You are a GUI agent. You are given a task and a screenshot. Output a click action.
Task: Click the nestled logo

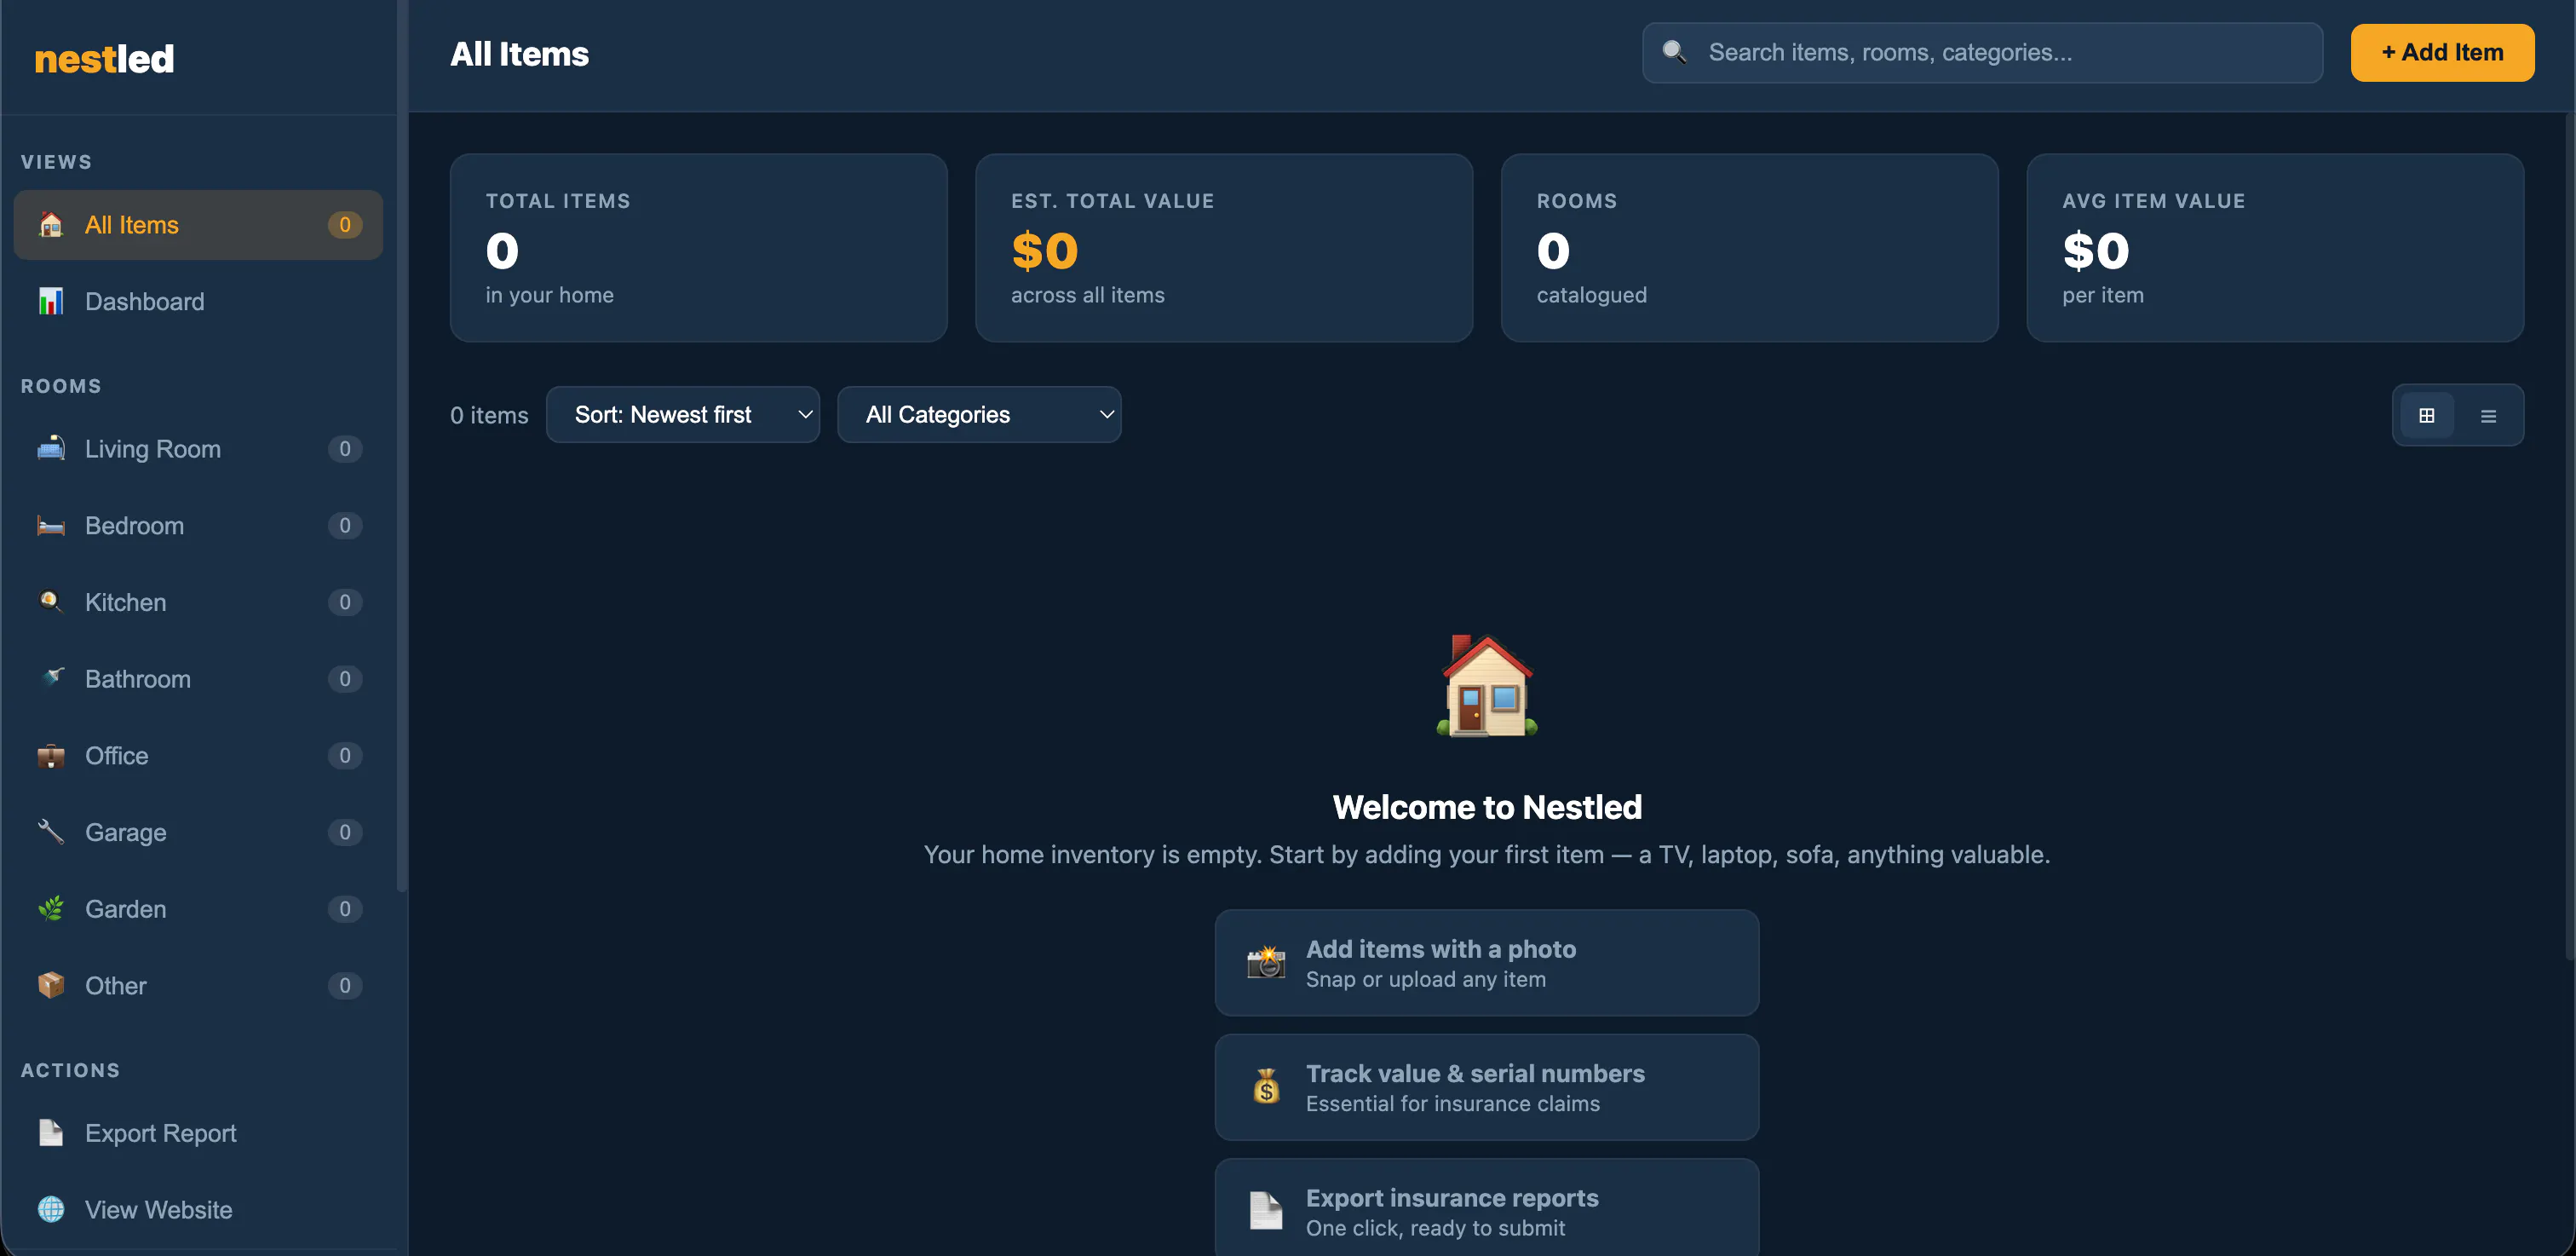pos(104,59)
